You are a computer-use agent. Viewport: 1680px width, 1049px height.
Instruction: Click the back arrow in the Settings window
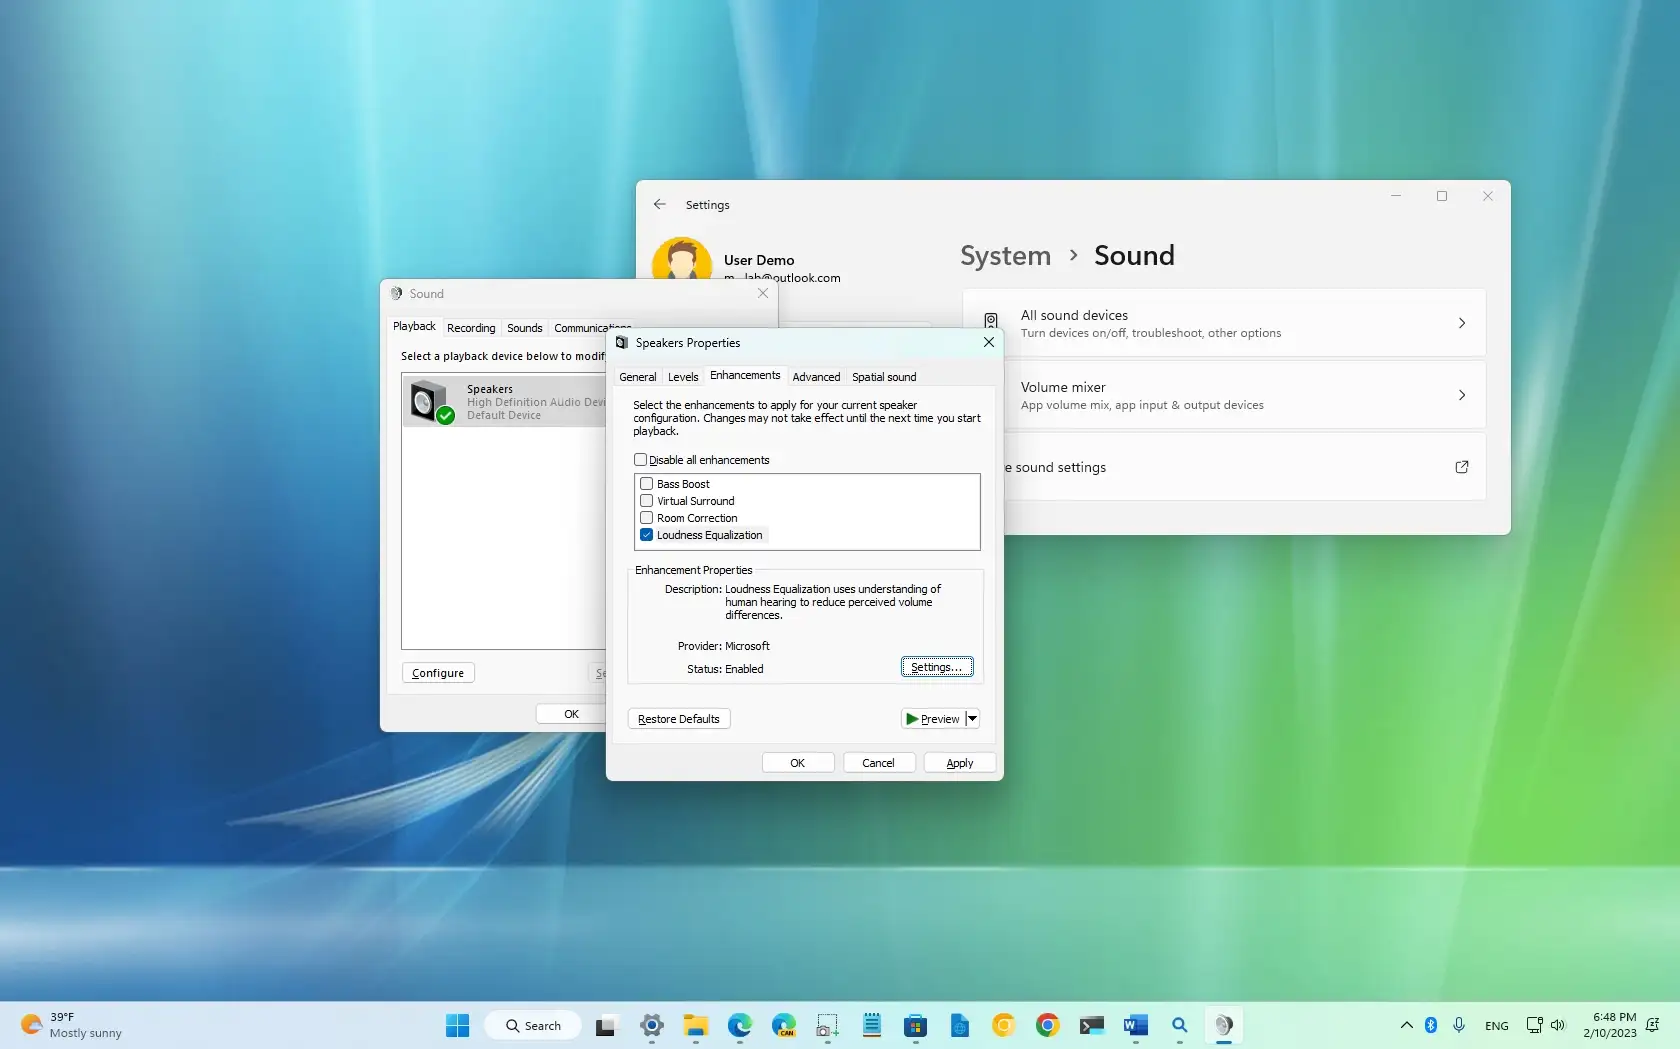[x=659, y=204]
